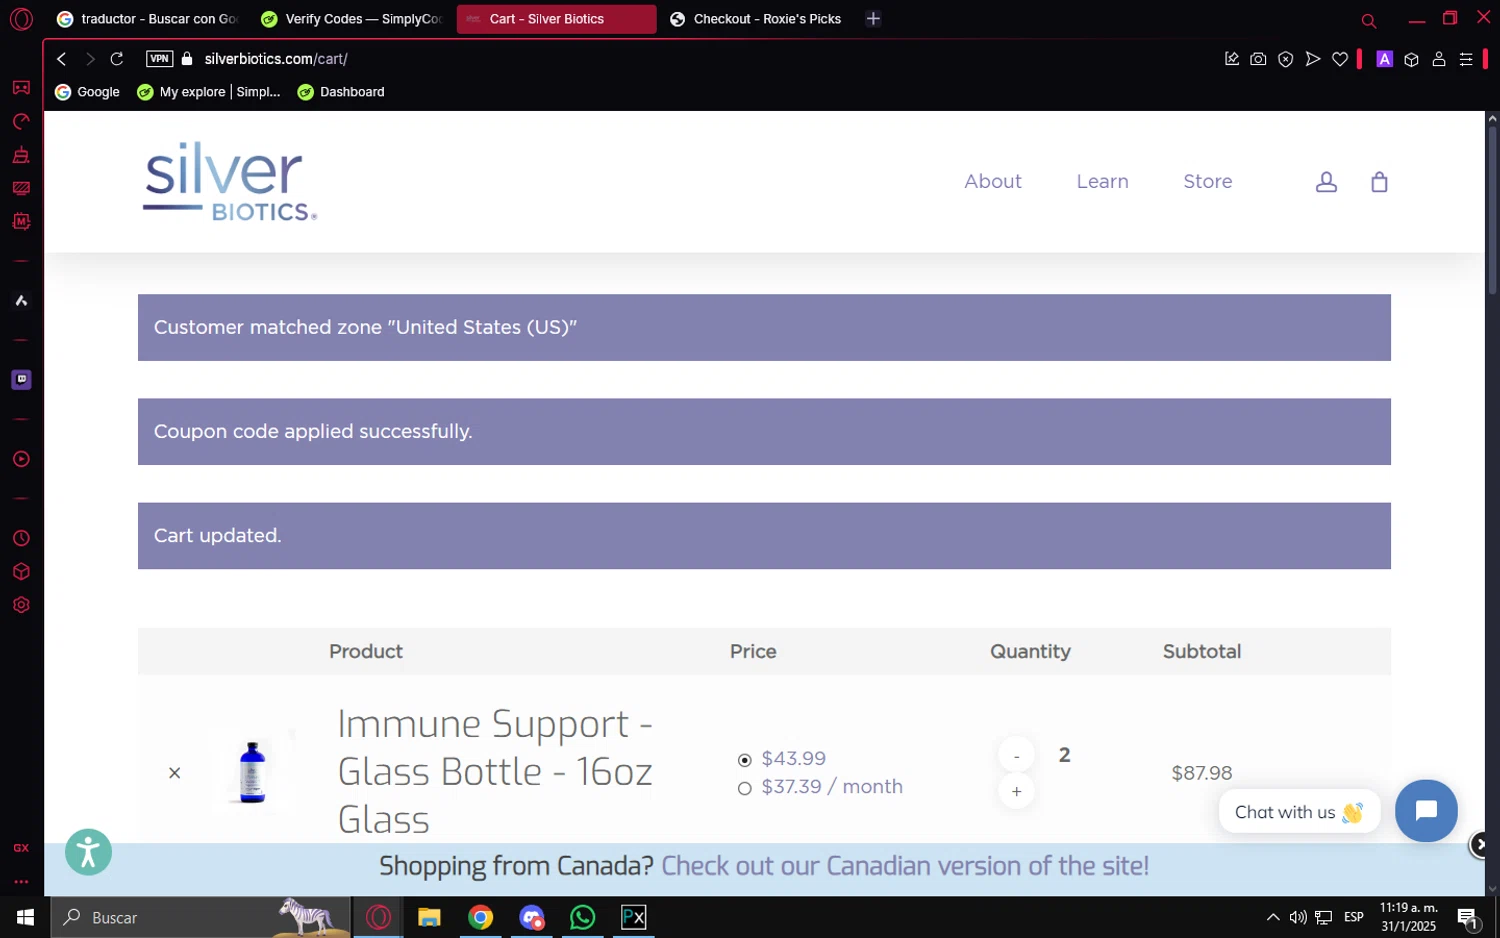Bookmark page with heart icon
Viewport: 1500px width, 938px height.
pyautogui.click(x=1340, y=59)
